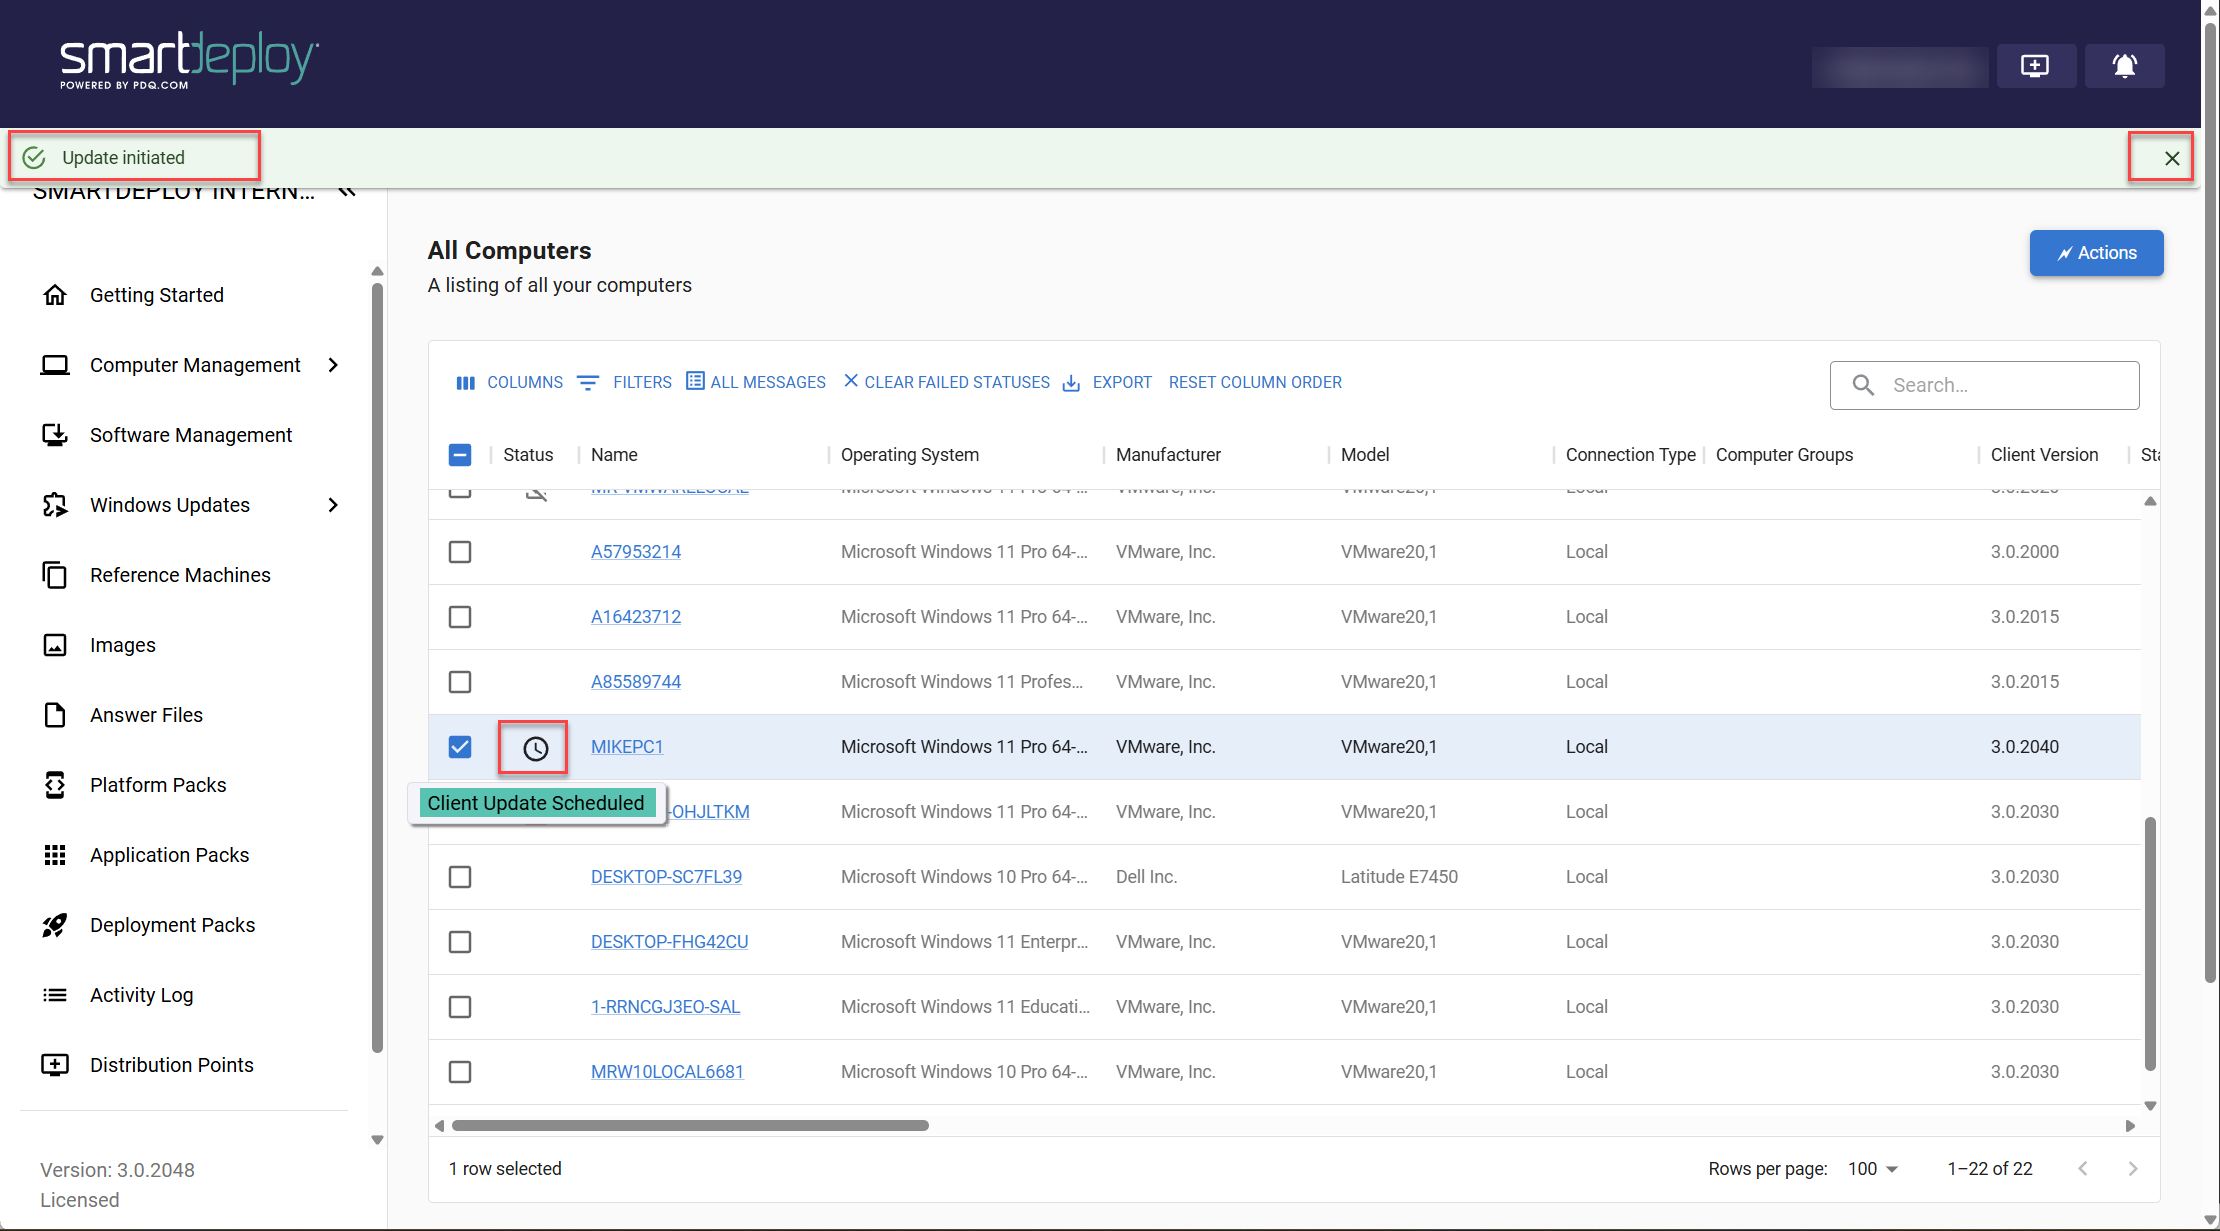Click the horizontal table scrollbar
The width and height of the screenshot is (2220, 1231).
pyautogui.click(x=690, y=1126)
